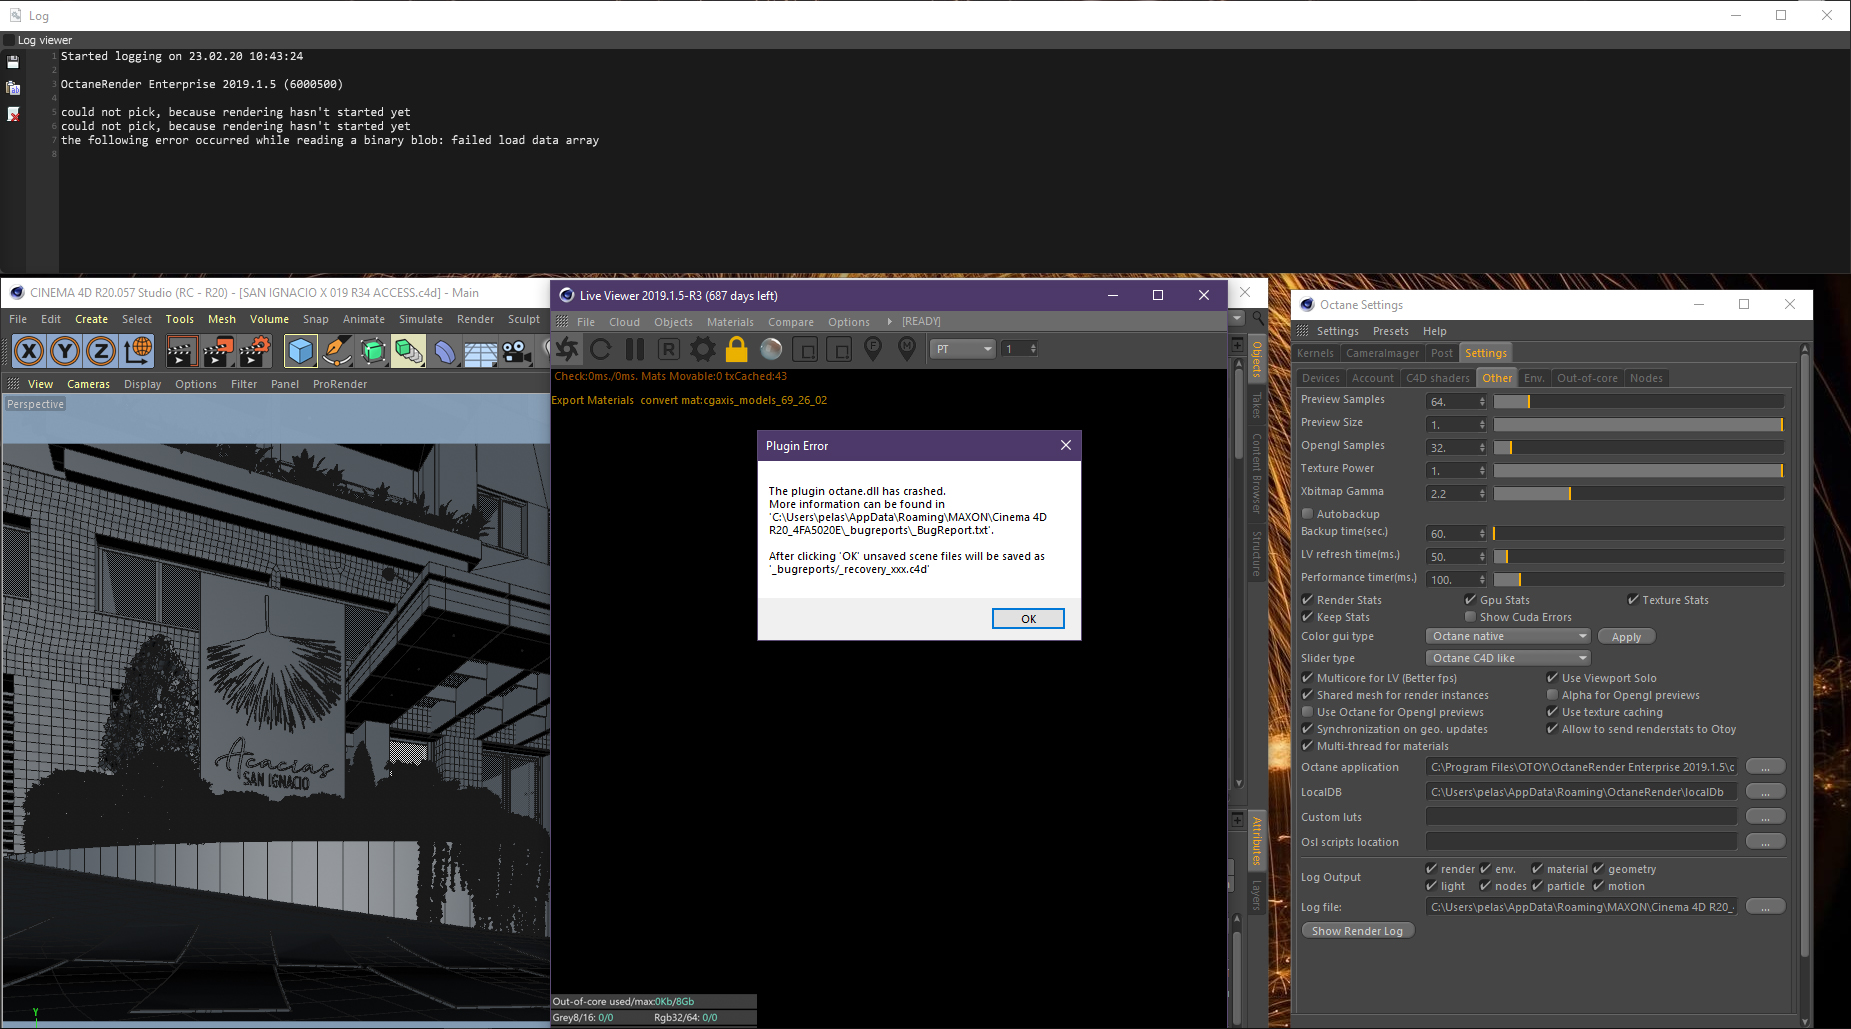
Task: Click the clay mode sphere icon
Action: [x=771, y=349]
